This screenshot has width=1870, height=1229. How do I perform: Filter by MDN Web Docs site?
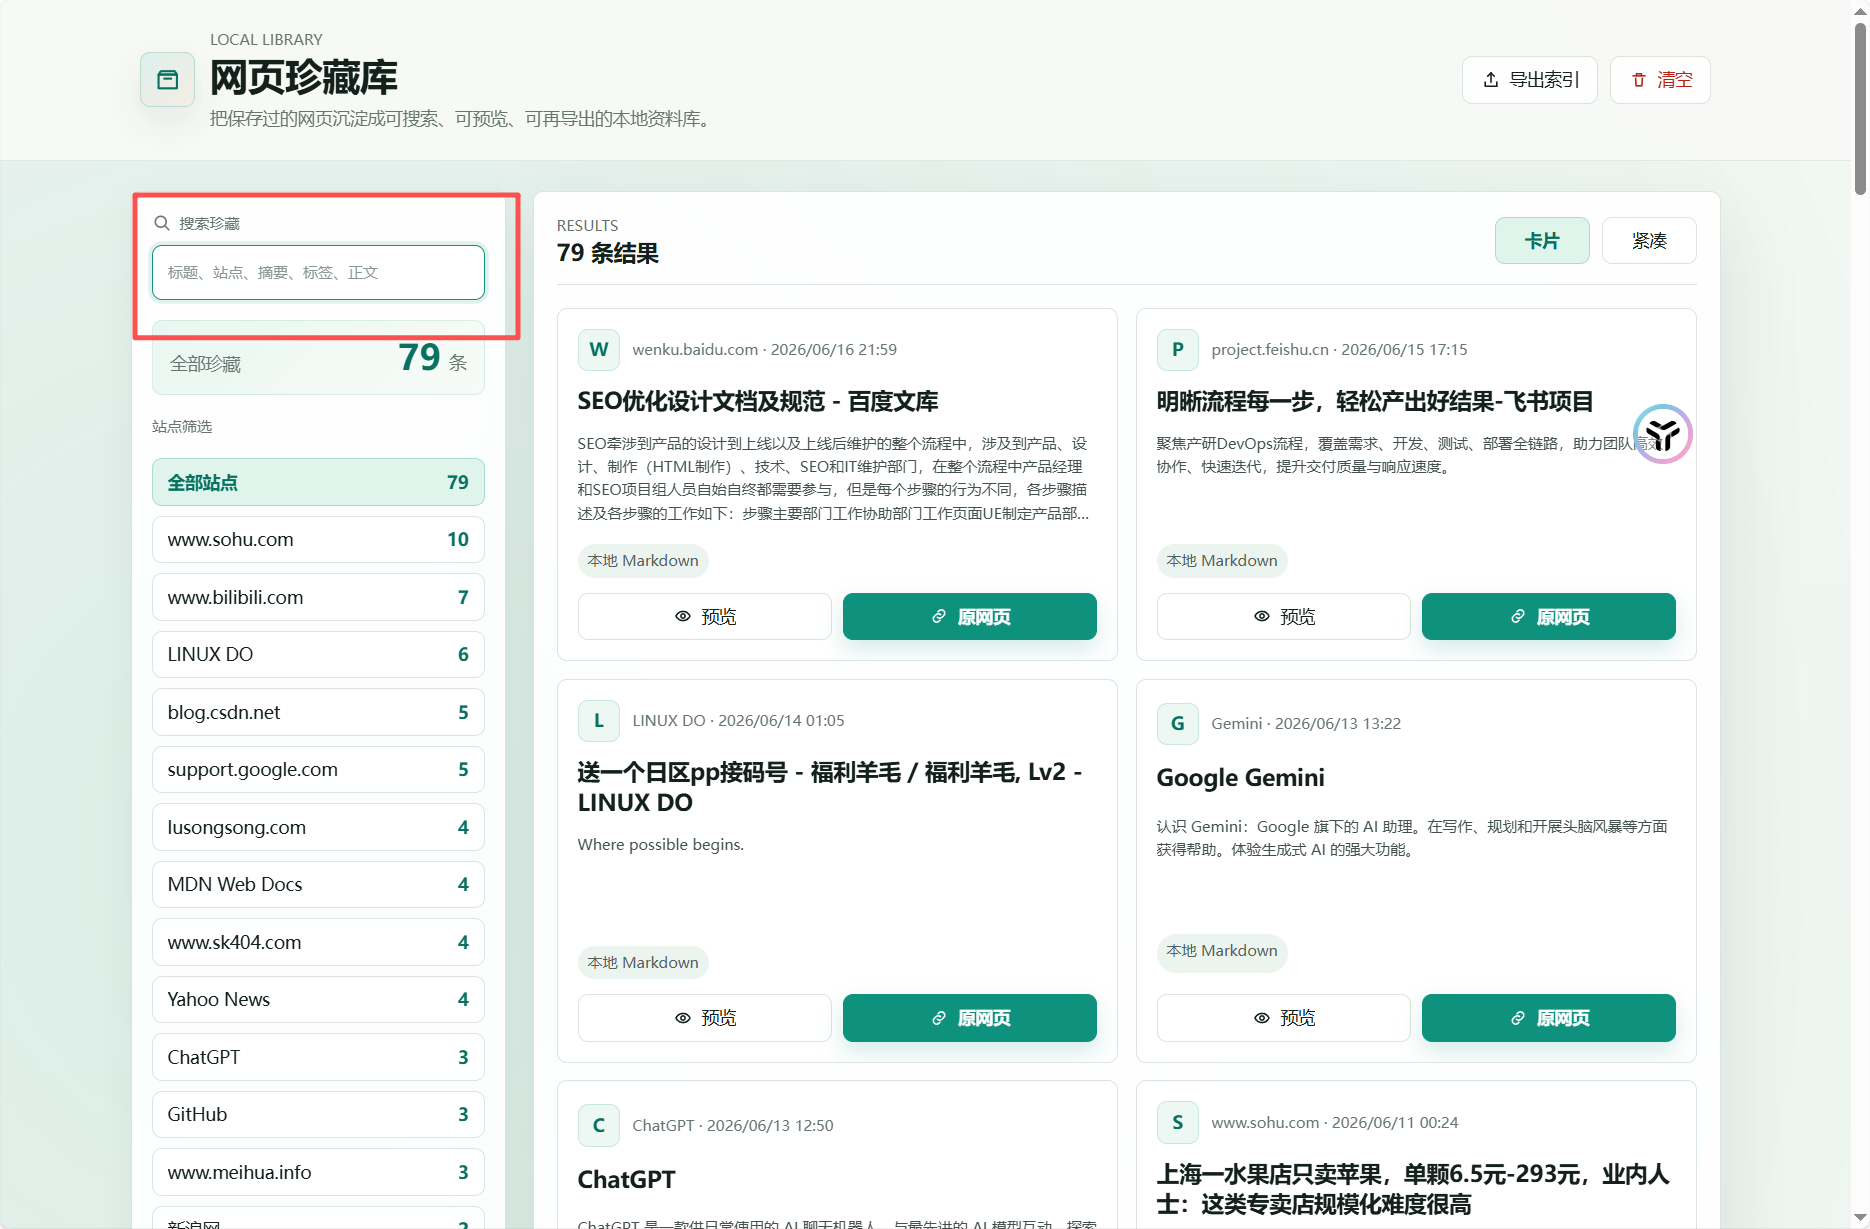tap(318, 885)
